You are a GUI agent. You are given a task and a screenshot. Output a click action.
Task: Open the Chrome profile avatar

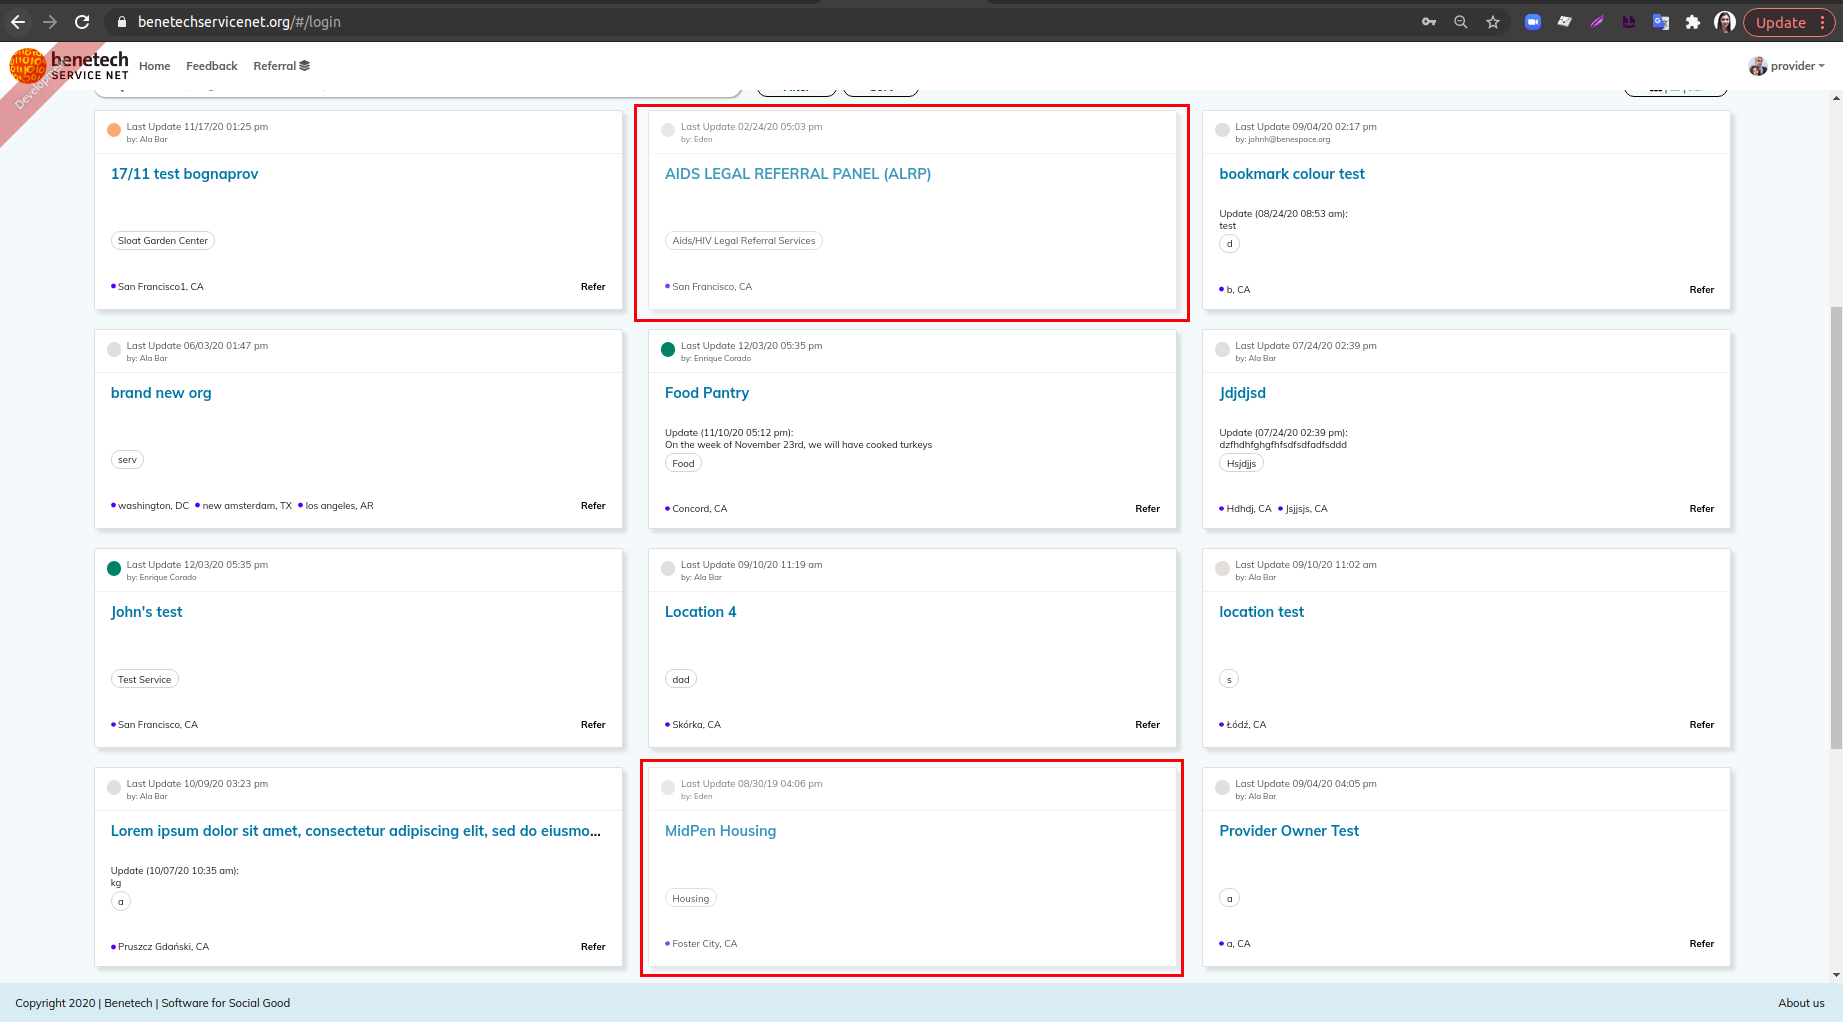pos(1725,22)
